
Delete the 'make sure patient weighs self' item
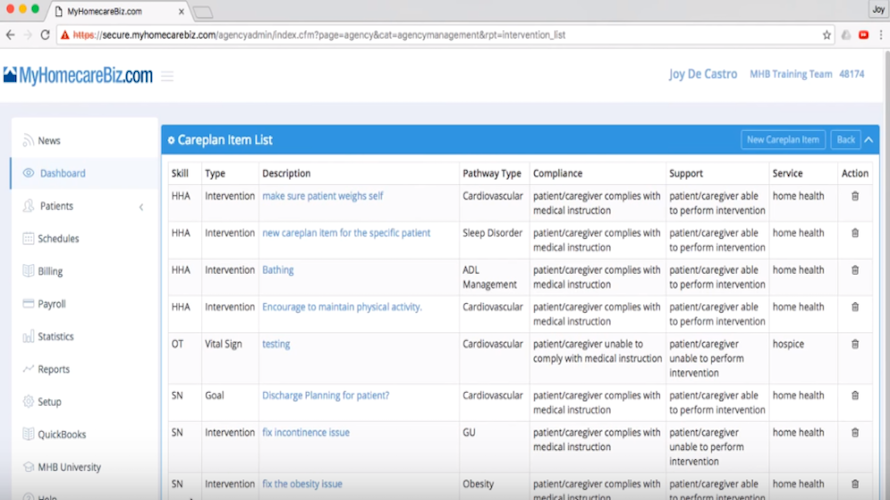click(x=855, y=196)
